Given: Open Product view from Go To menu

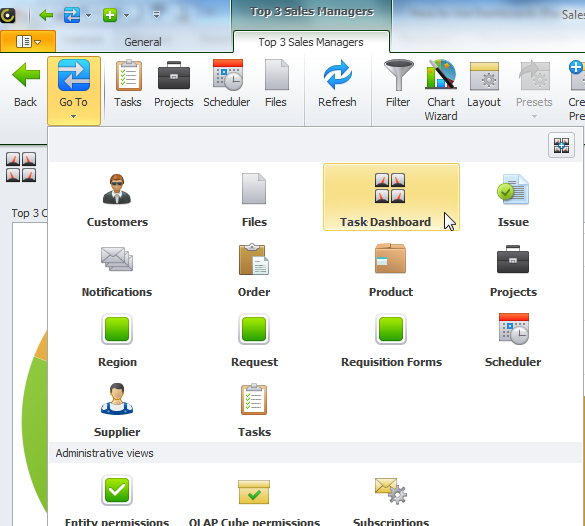Looking at the screenshot, I should [391, 271].
